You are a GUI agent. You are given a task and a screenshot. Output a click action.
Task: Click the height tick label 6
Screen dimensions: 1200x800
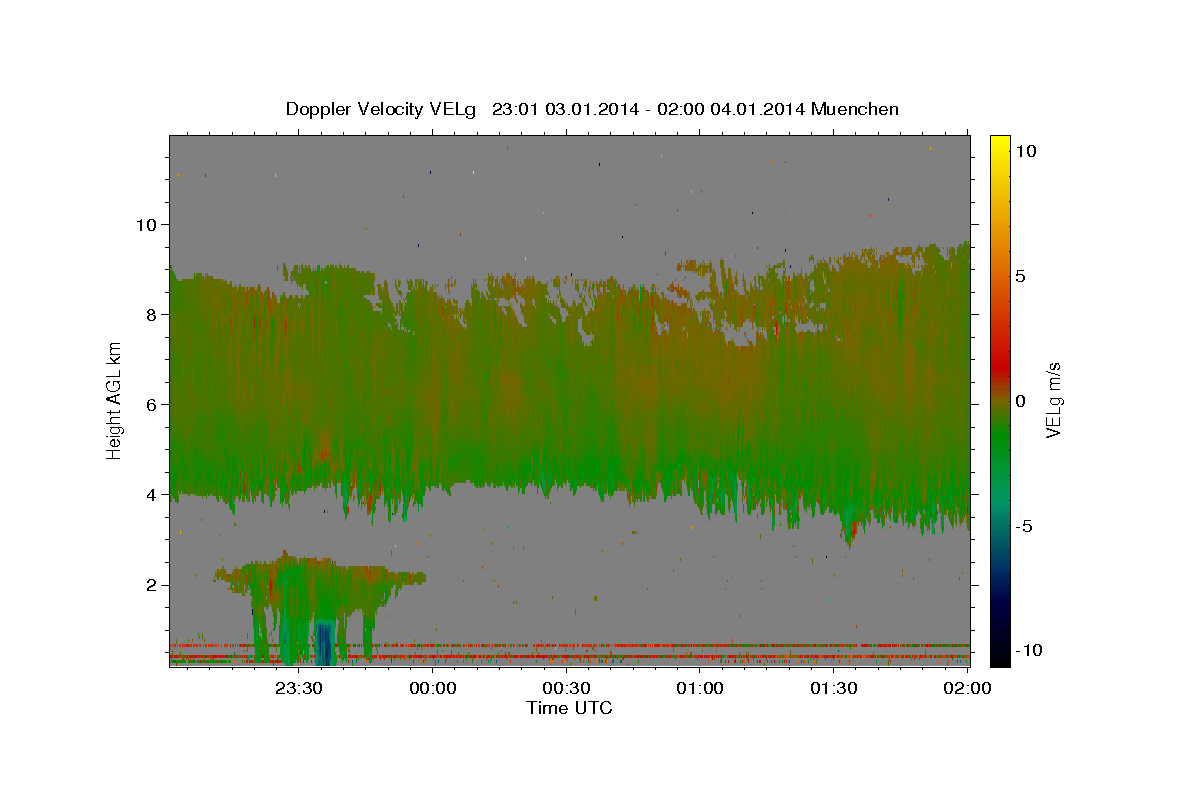point(152,404)
